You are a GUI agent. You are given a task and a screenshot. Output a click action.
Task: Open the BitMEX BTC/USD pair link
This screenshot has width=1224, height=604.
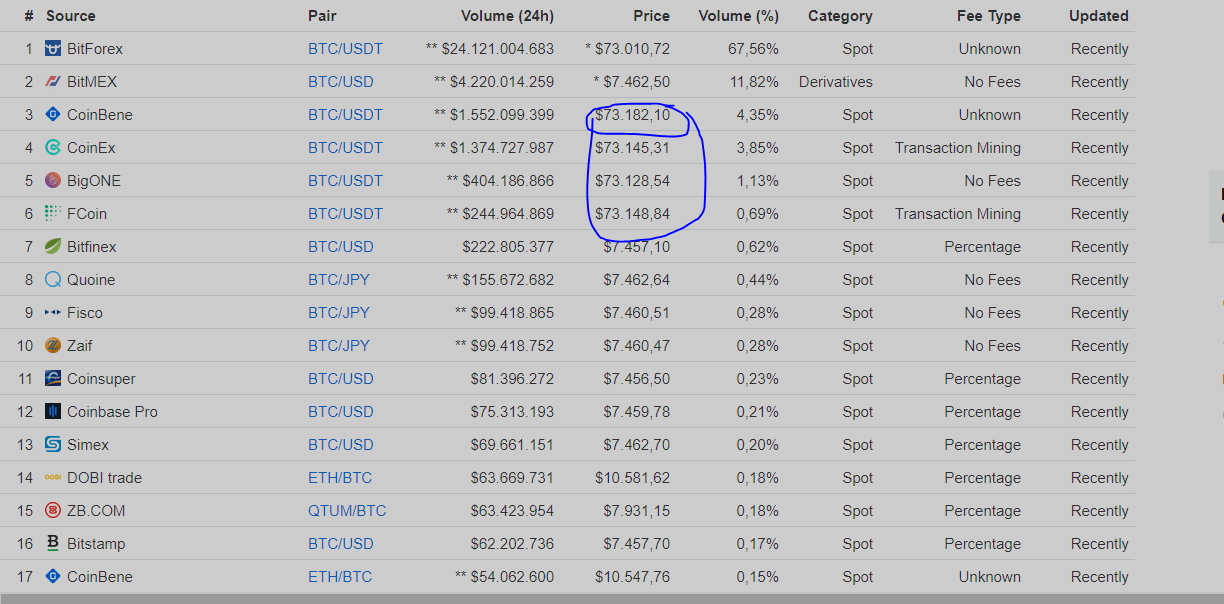click(x=340, y=82)
